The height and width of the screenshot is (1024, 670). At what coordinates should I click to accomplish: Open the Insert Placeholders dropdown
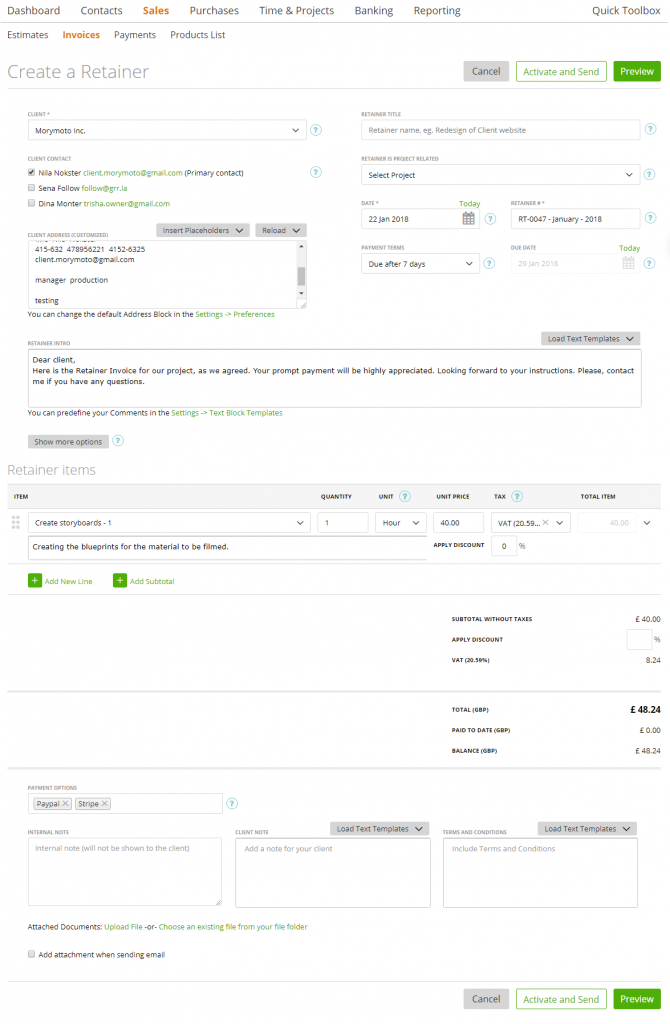[x=202, y=230]
